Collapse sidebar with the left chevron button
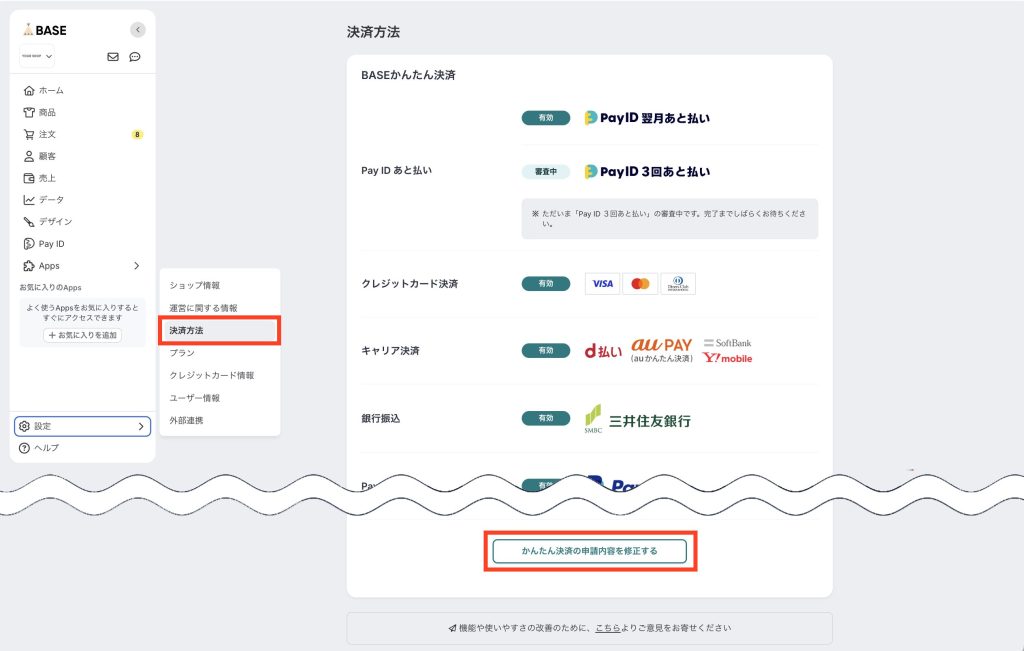Image resolution: width=1024 pixels, height=651 pixels. pos(138,30)
